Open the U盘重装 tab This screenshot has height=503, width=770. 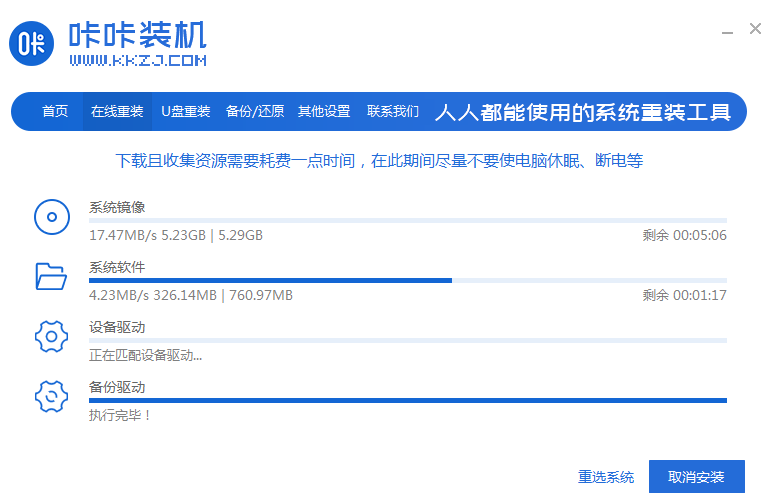(186, 111)
